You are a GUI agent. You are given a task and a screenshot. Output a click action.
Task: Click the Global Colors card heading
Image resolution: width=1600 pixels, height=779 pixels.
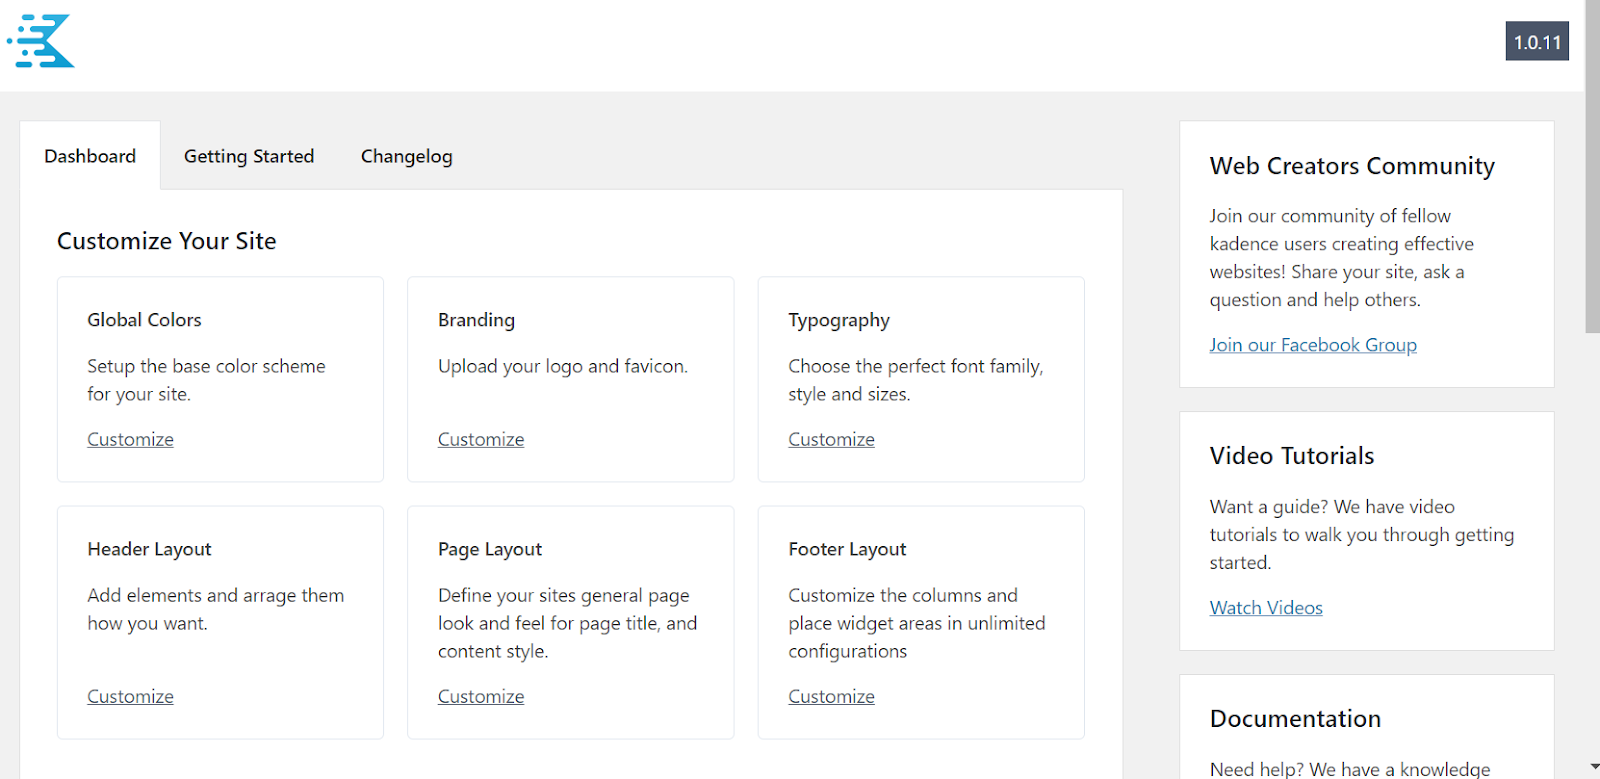click(144, 320)
